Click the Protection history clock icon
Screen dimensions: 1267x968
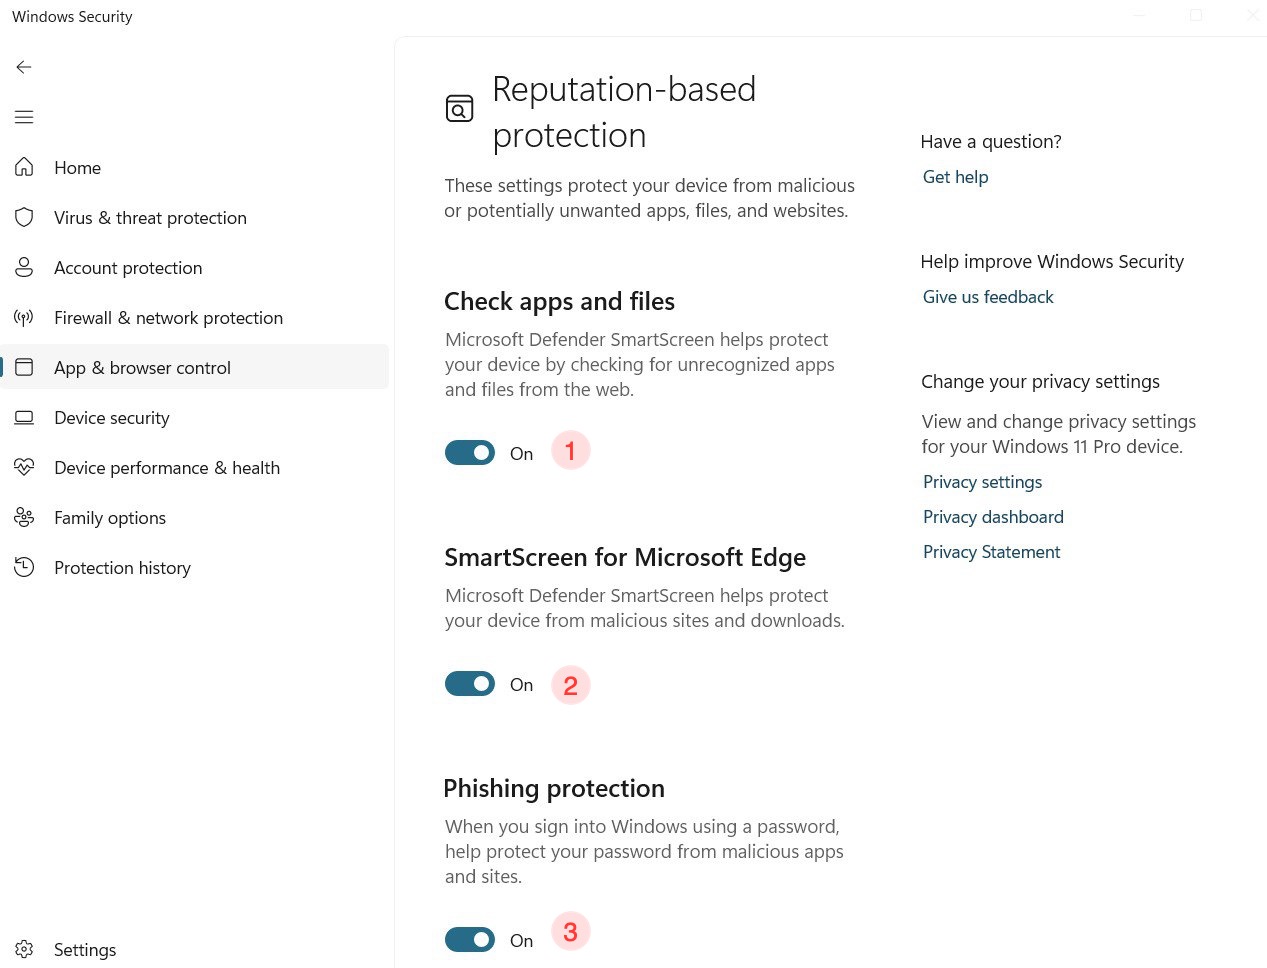pos(24,567)
